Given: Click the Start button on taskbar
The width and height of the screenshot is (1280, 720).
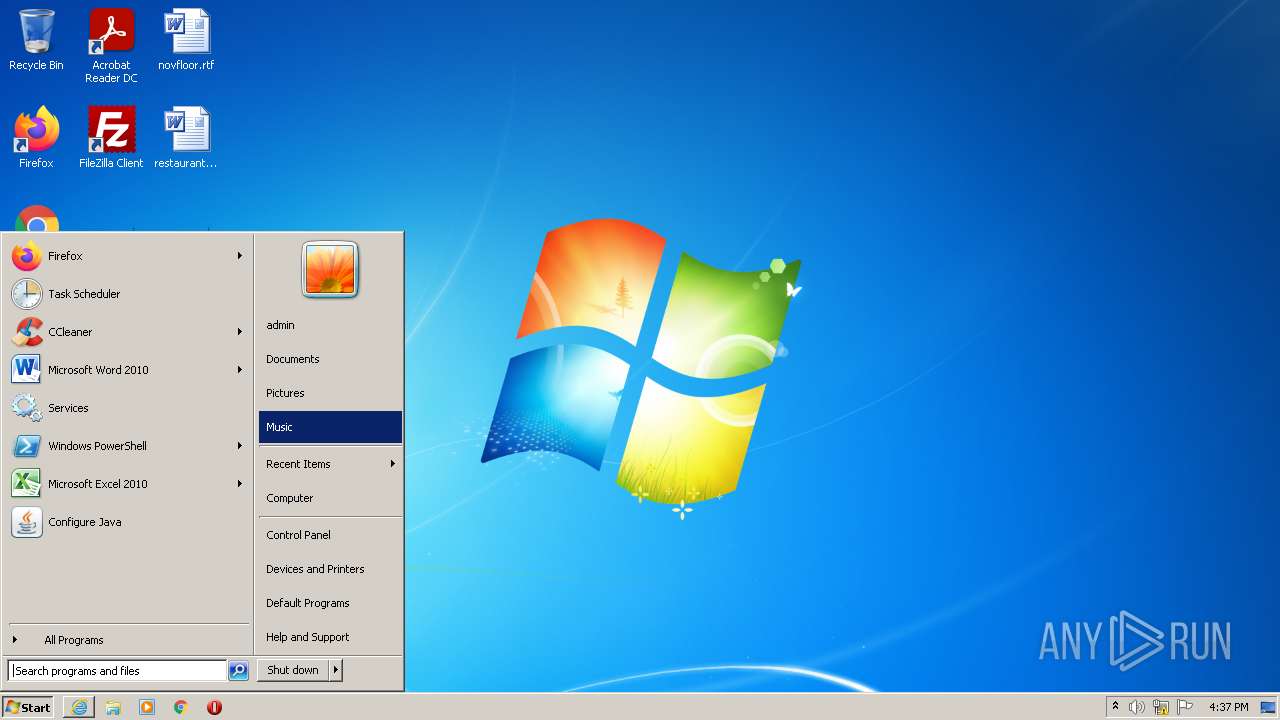Looking at the screenshot, I should tap(28, 707).
